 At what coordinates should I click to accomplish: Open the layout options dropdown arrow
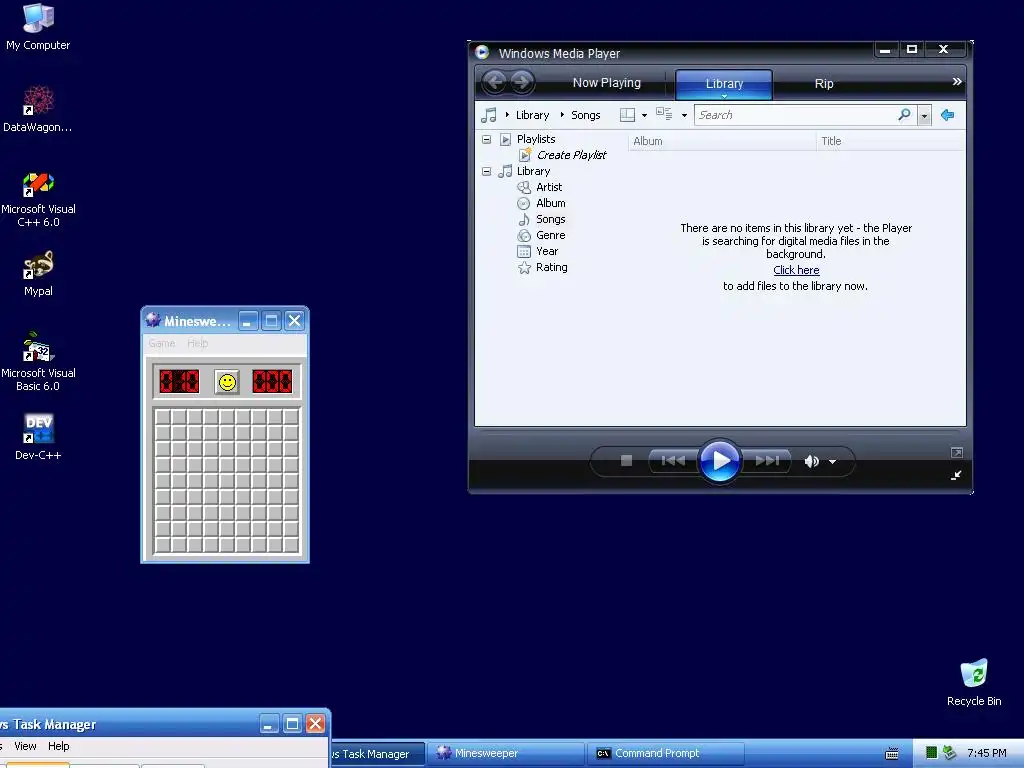tap(645, 116)
